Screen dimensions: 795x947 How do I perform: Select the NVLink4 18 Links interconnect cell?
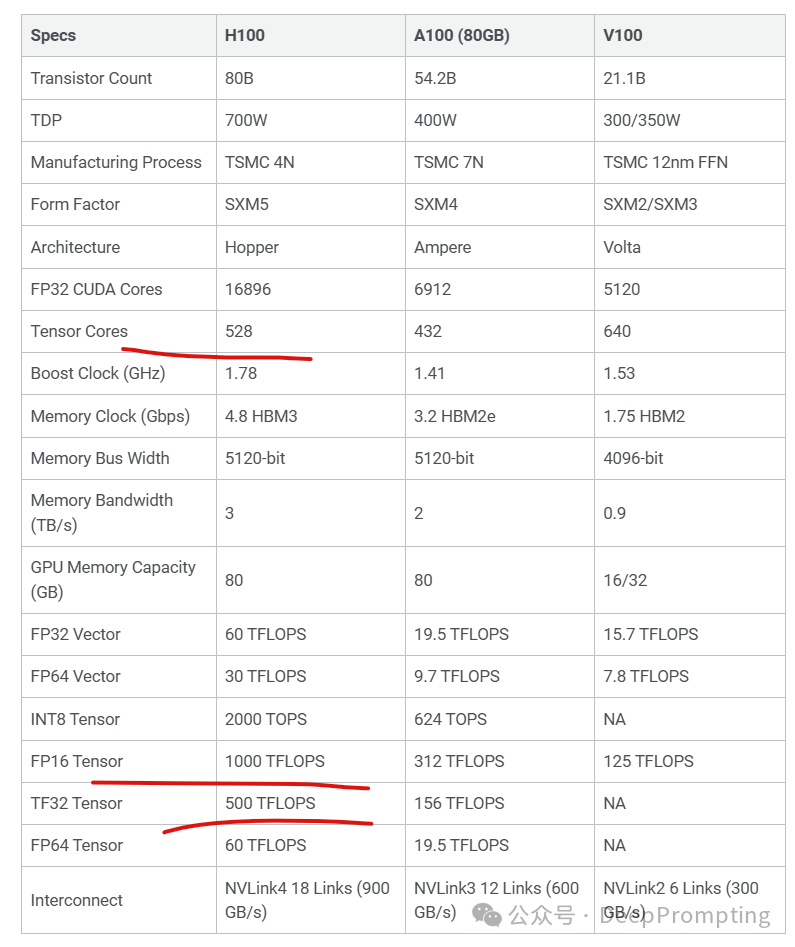coord(307,900)
